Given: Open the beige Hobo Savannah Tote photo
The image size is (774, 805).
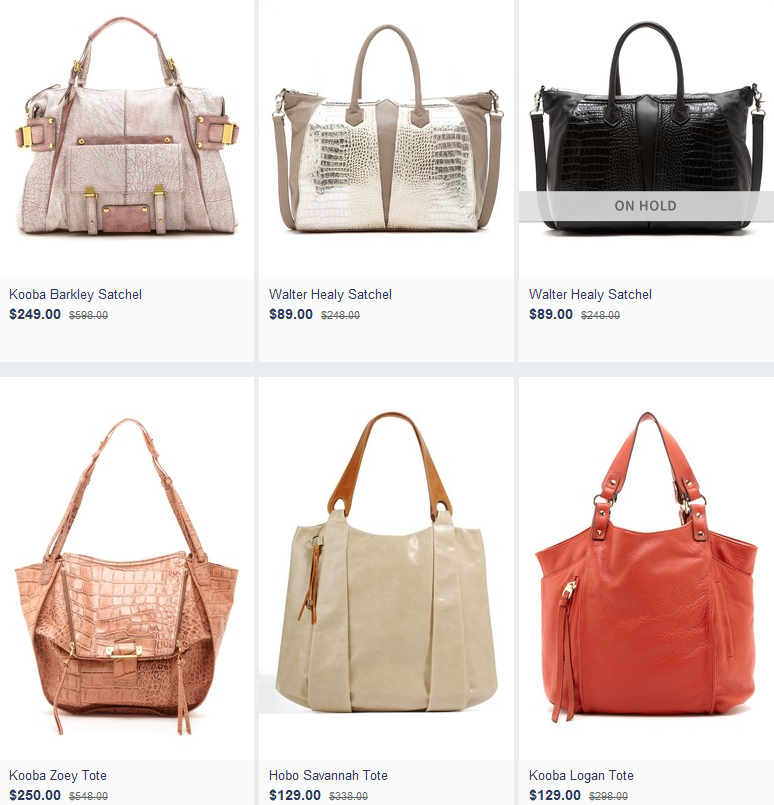Looking at the screenshot, I should (387, 562).
